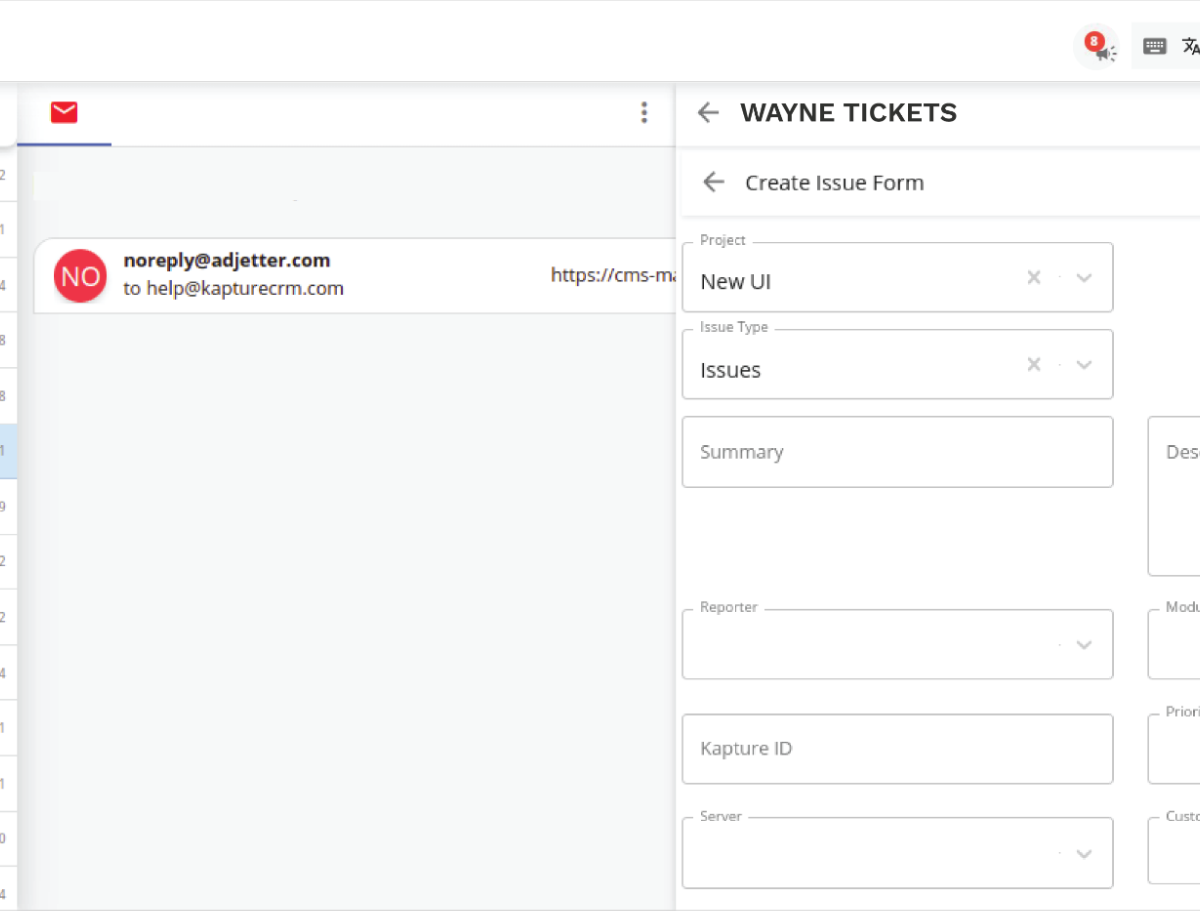Click recipient text to help@kapturecrm.com
Viewport: 1200px width, 911px height.
coord(233,289)
